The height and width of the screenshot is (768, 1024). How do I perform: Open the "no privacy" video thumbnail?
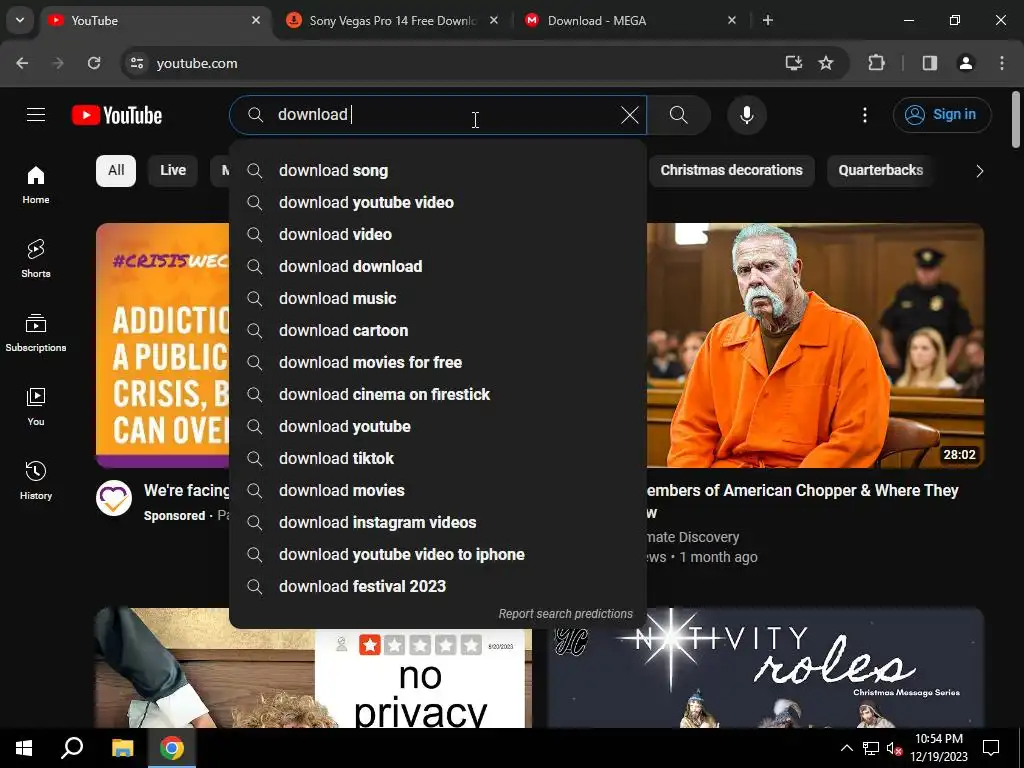(x=313, y=679)
